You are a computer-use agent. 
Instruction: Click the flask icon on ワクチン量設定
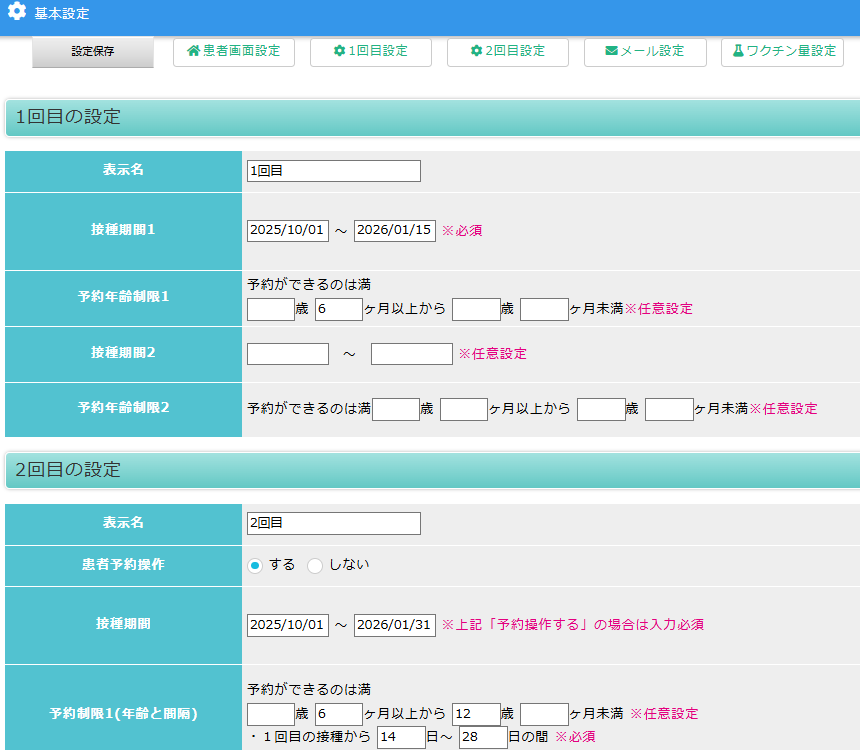tap(738, 51)
